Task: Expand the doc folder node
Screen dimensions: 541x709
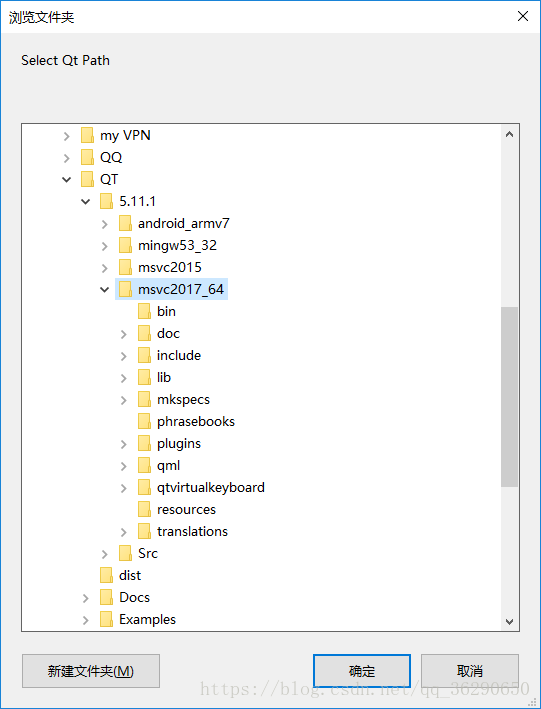Action: coord(124,334)
